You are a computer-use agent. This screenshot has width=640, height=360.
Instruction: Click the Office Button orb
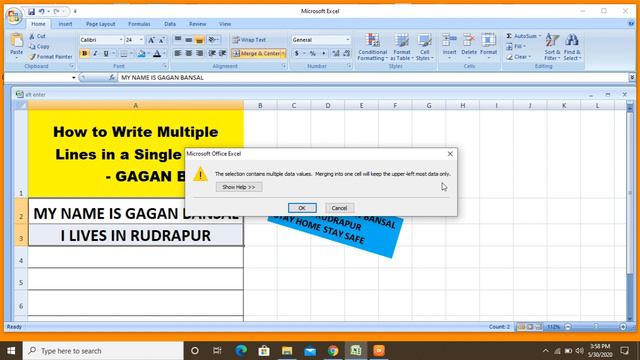pos(13,16)
